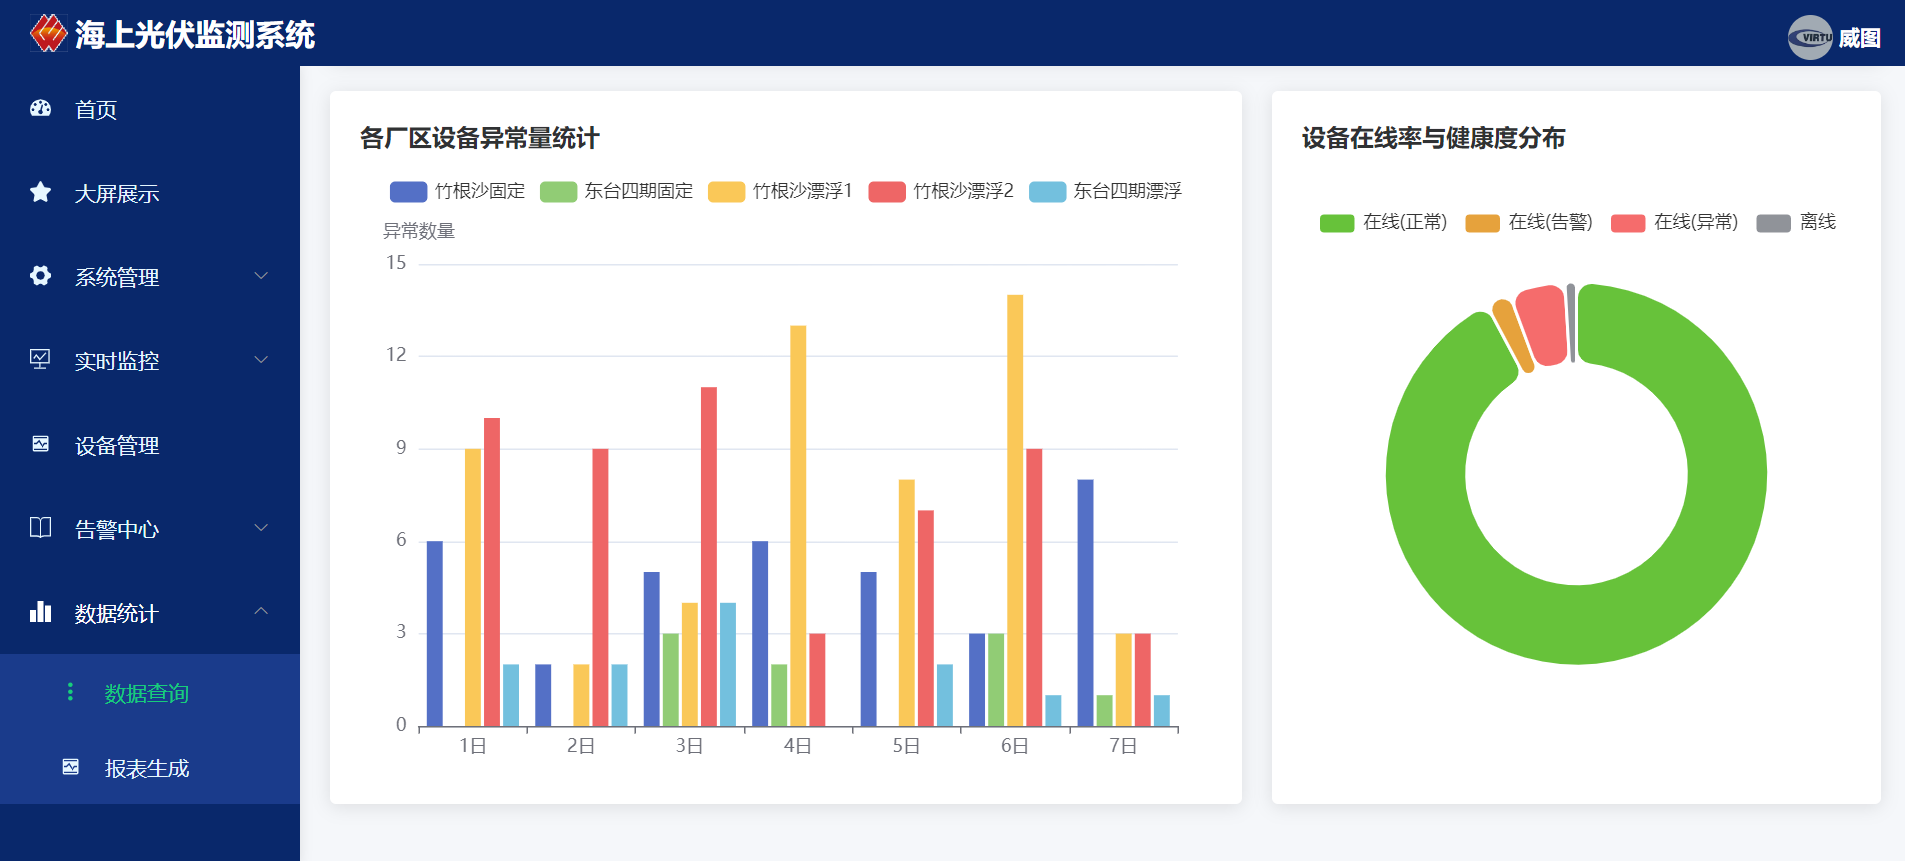Open the 数据查询 menu item

(x=146, y=693)
